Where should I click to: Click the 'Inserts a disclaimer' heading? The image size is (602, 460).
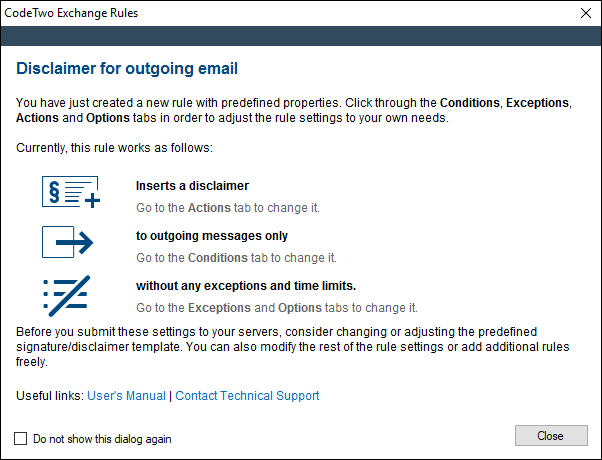(192, 186)
